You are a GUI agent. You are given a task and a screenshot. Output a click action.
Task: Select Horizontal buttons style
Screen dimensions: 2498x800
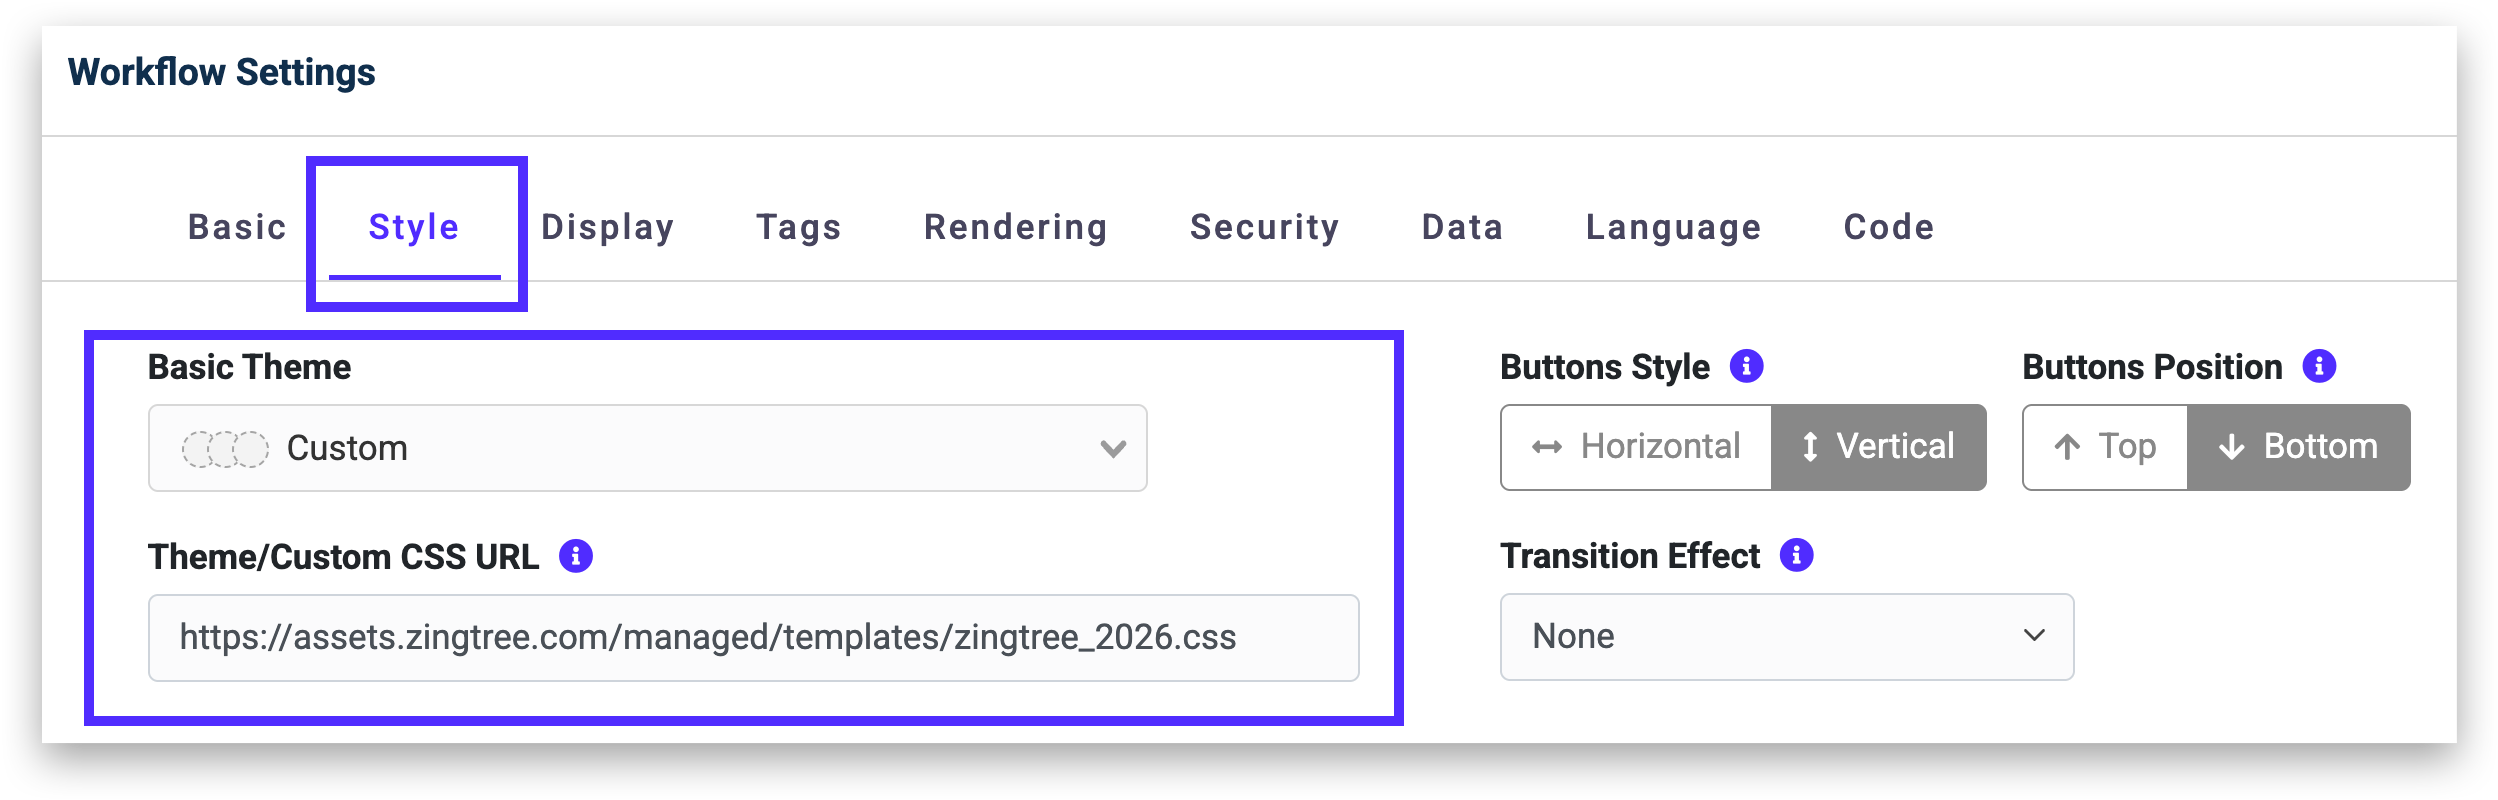[1637, 447]
